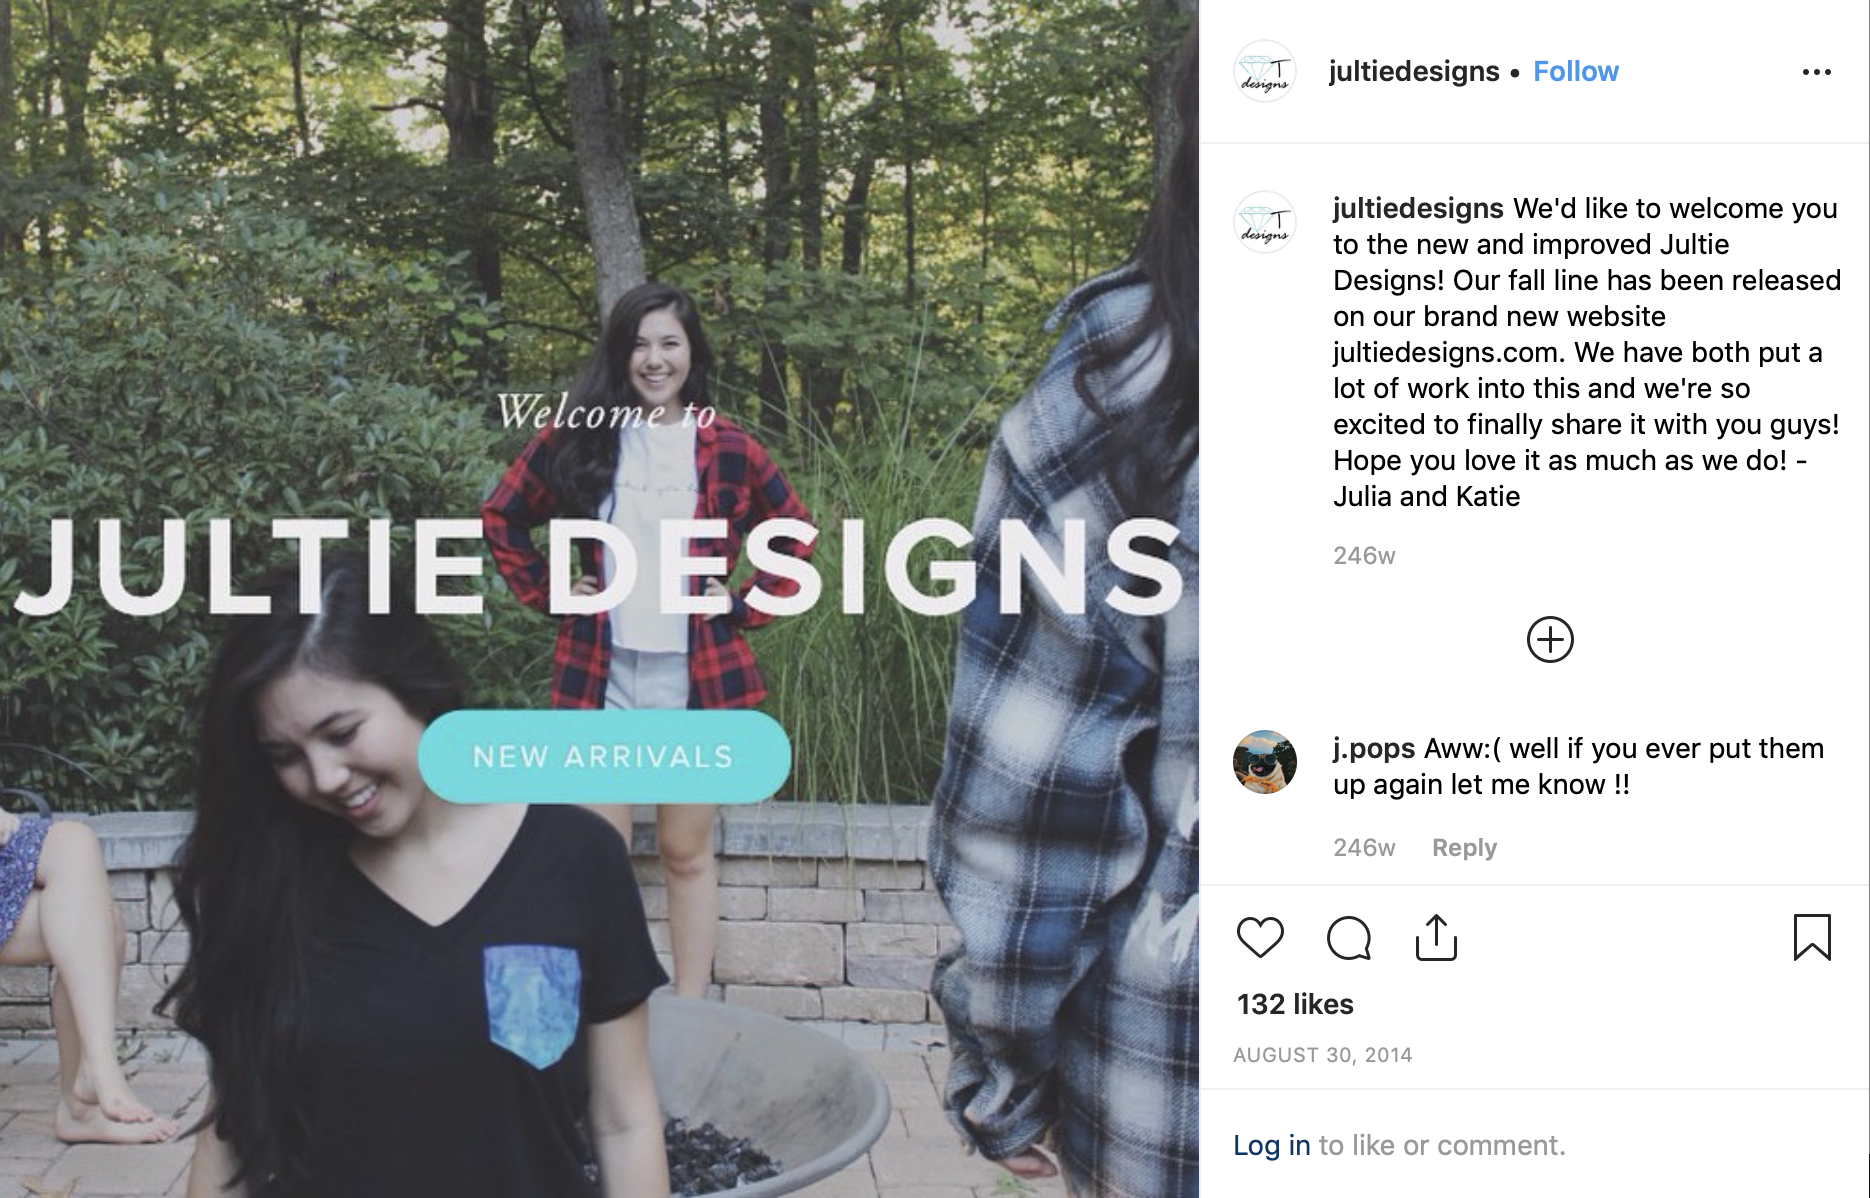Open the three-dot more options menu
Screen dimensions: 1870x1198
coord(1816,72)
